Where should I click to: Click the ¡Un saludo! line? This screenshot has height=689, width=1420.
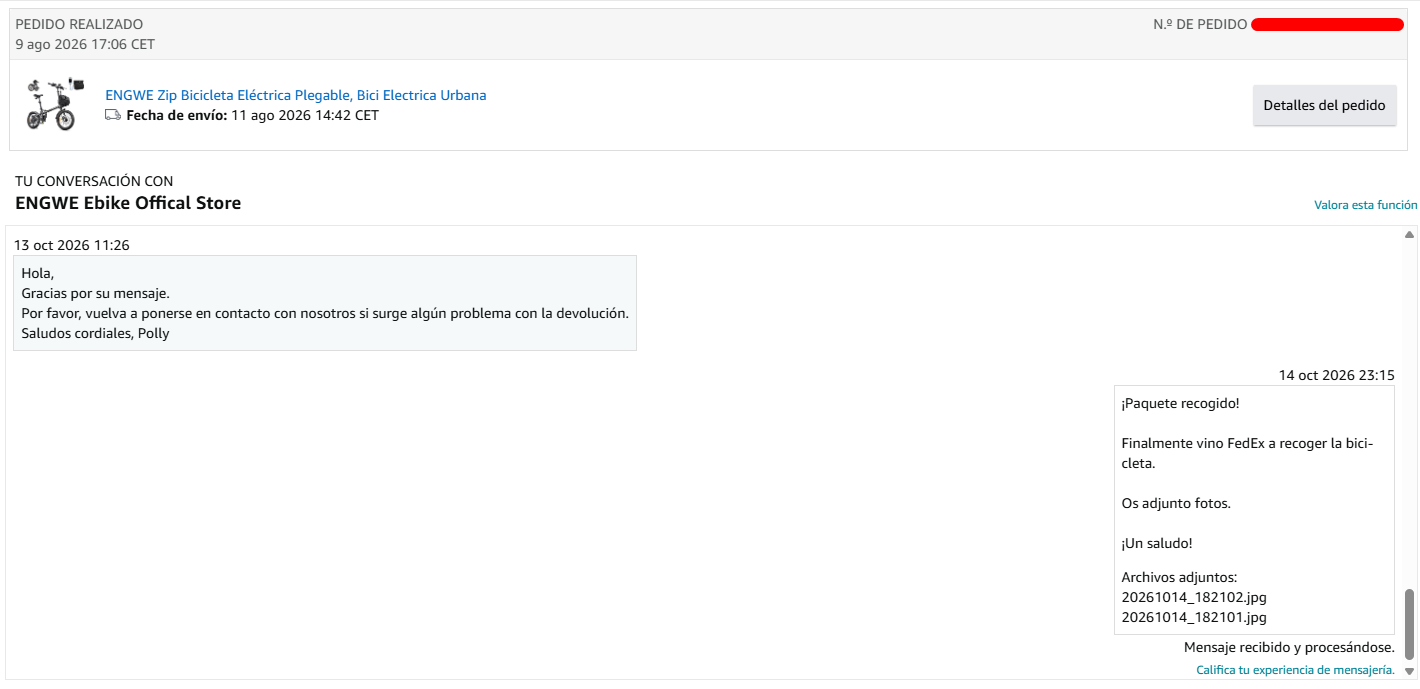point(1157,543)
